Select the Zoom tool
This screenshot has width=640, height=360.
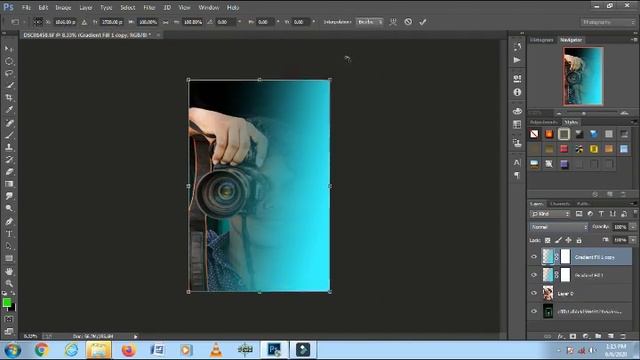(9, 283)
